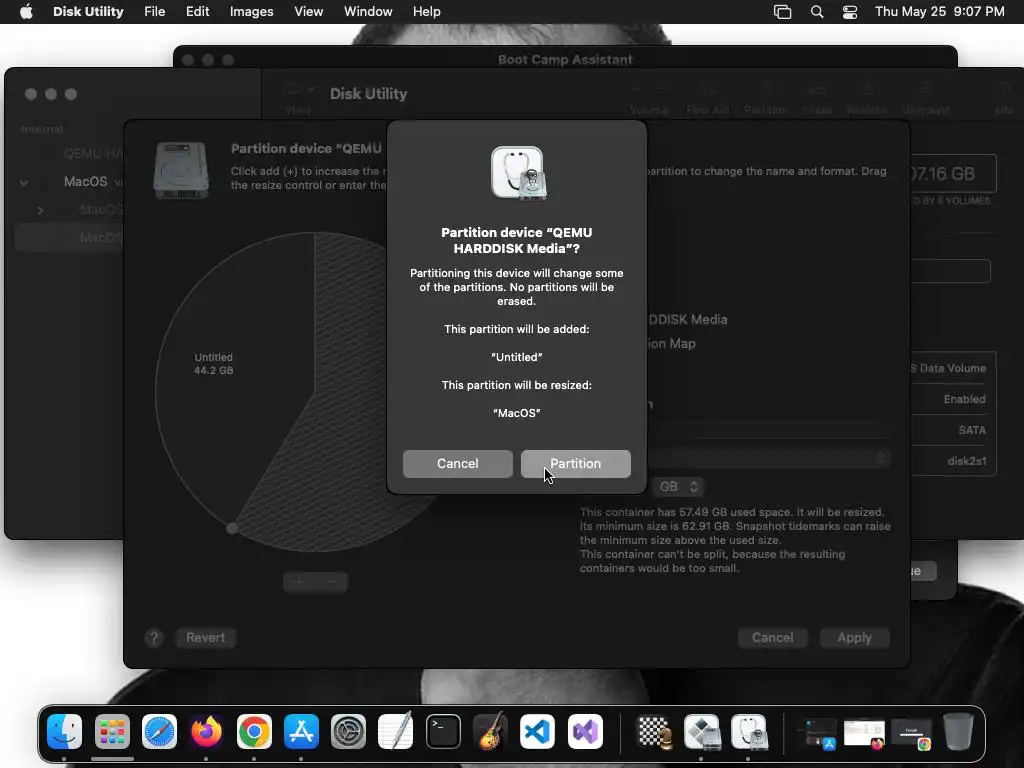Click the Disk Utility icon in the Dock
The image size is (1024, 768).
tap(749, 731)
